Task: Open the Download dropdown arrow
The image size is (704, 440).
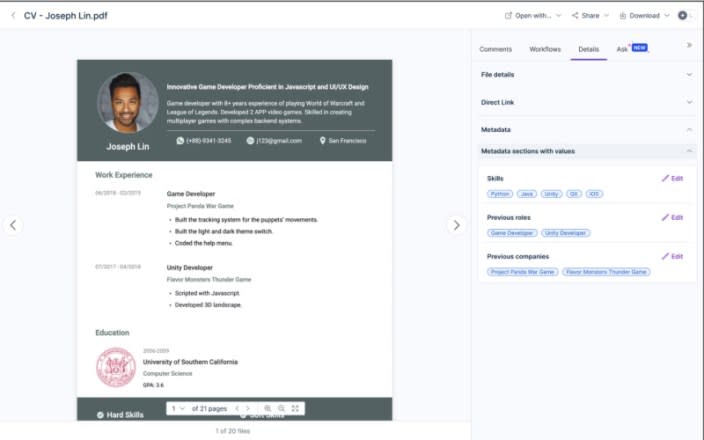Action: (667, 16)
